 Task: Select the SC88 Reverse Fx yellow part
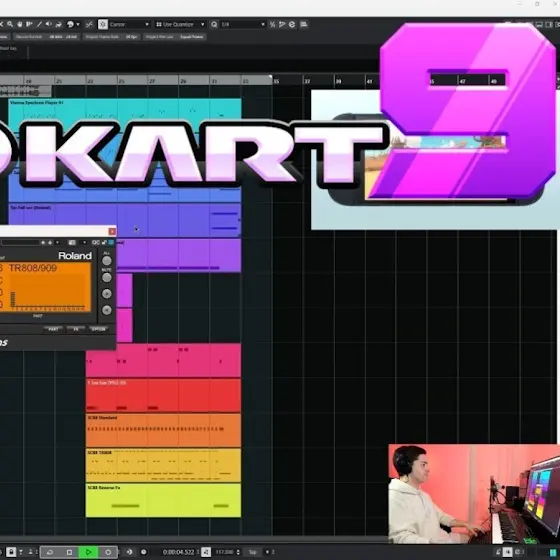tap(163, 500)
